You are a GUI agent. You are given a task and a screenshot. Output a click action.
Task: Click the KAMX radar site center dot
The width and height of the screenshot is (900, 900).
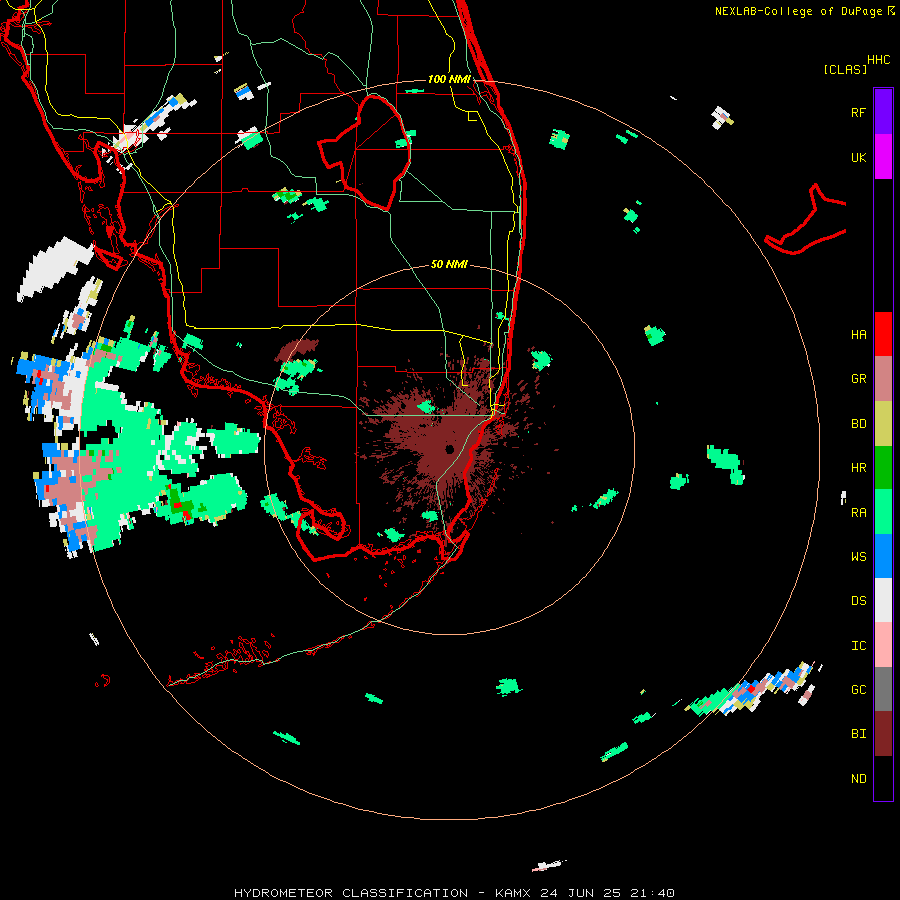[449, 449]
